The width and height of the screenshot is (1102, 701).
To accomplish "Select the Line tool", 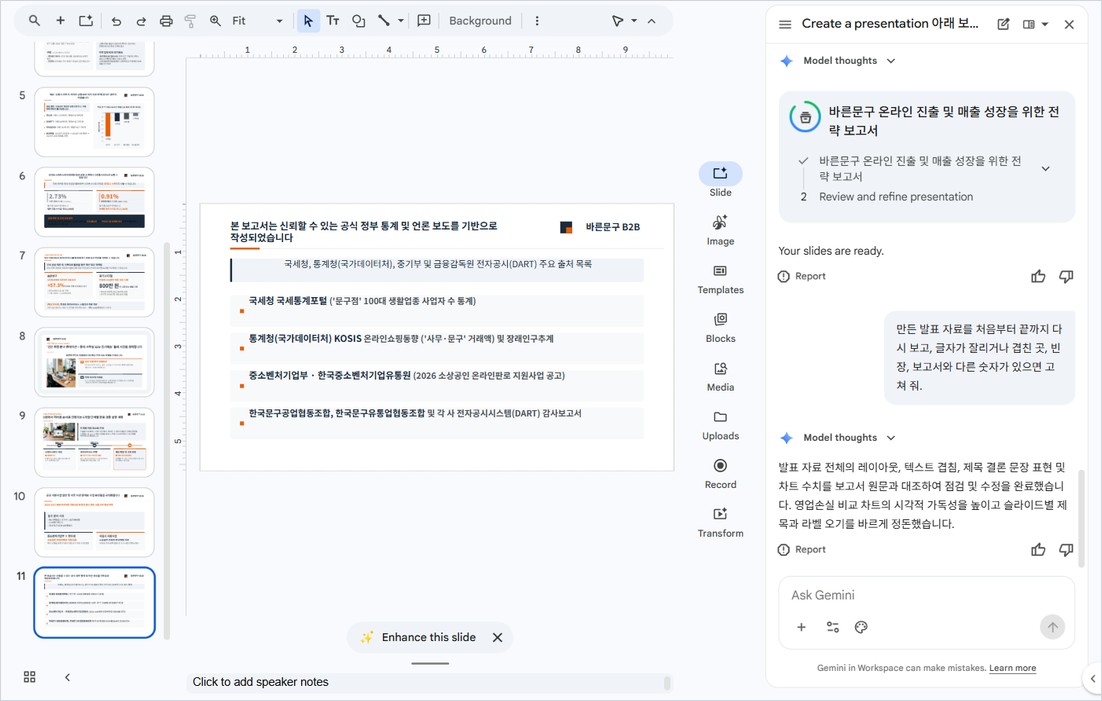I will point(384,21).
